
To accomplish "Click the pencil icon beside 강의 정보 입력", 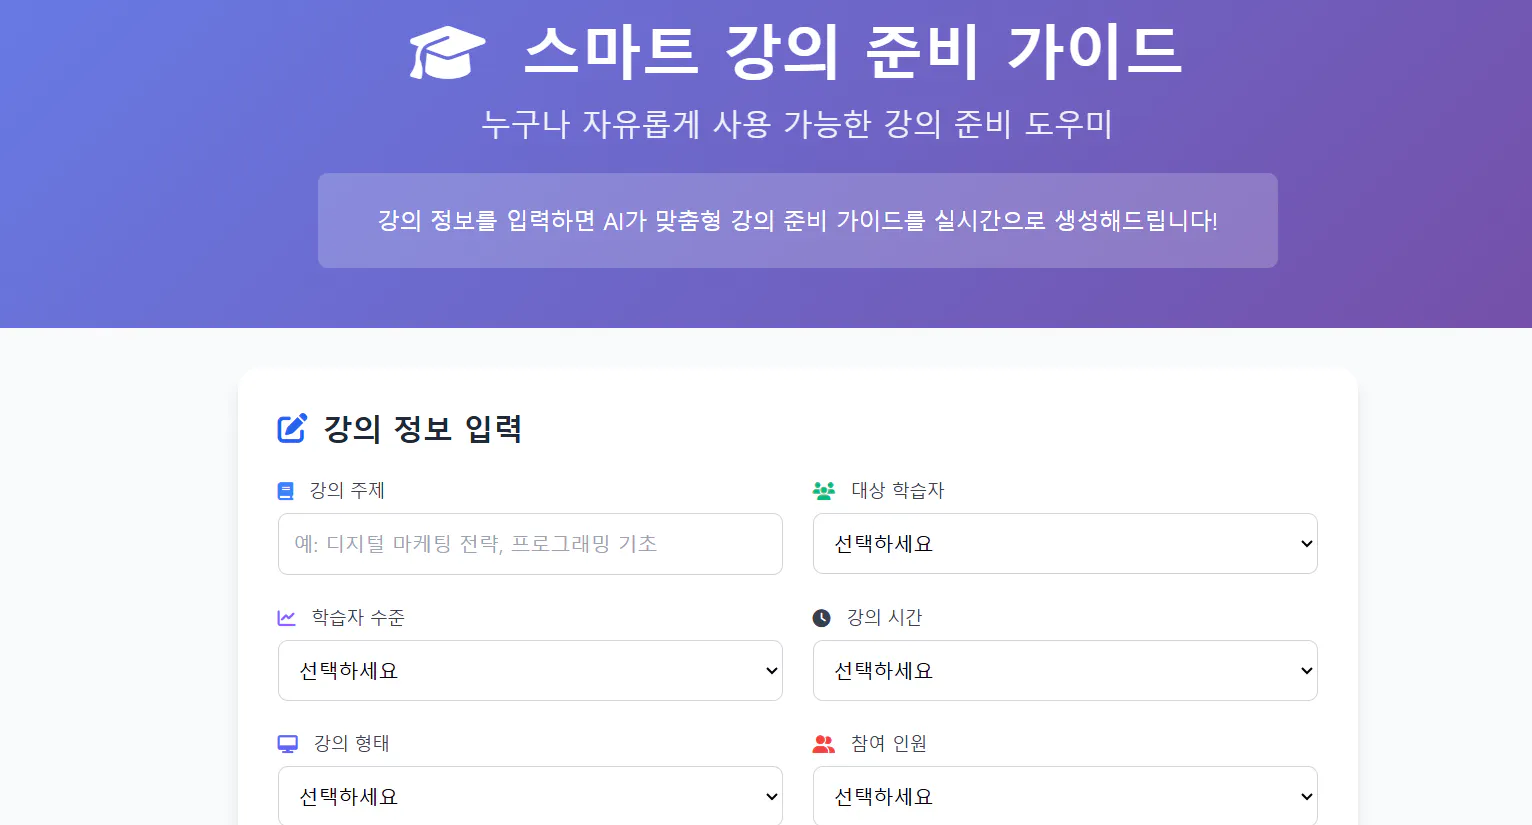I will point(291,428).
